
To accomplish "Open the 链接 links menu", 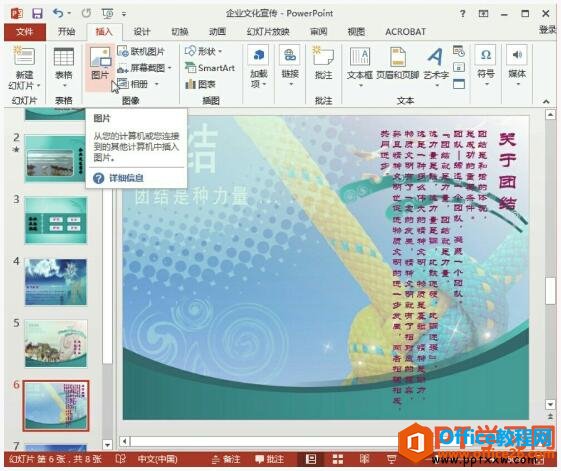I will [290, 67].
